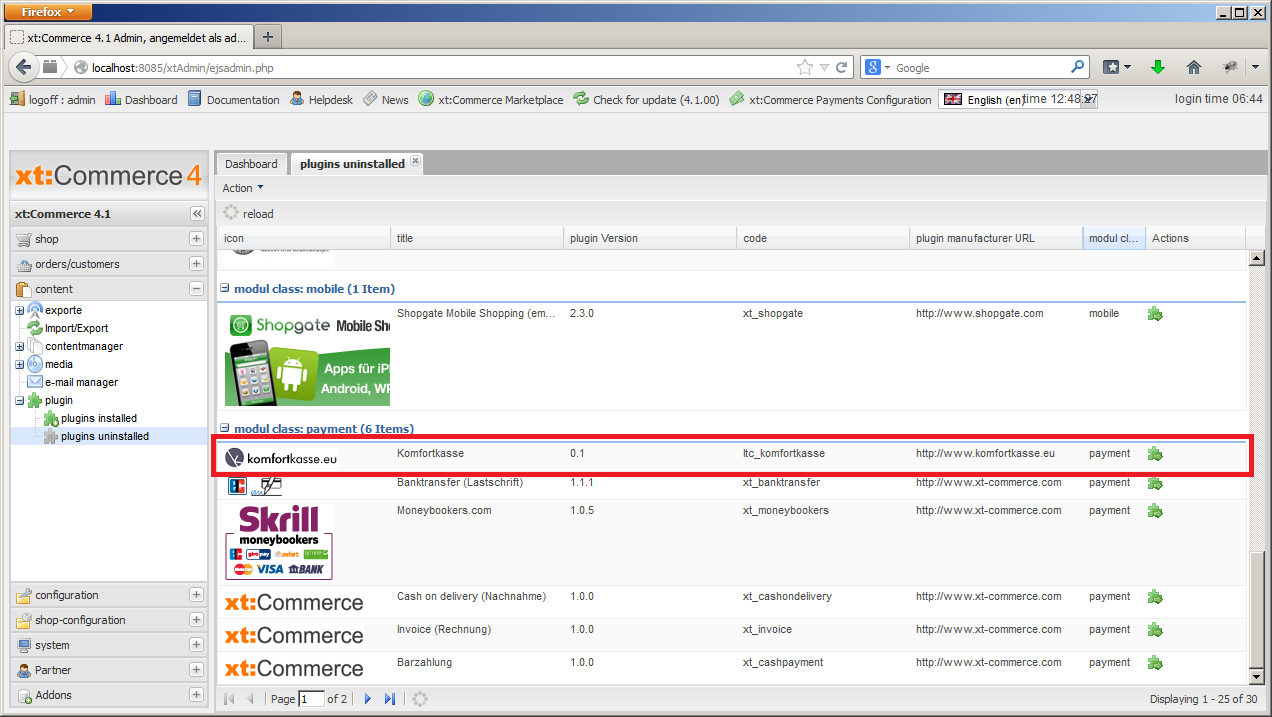Select the xt:Commerce 4.1 Admin browser tab

click(x=129, y=37)
